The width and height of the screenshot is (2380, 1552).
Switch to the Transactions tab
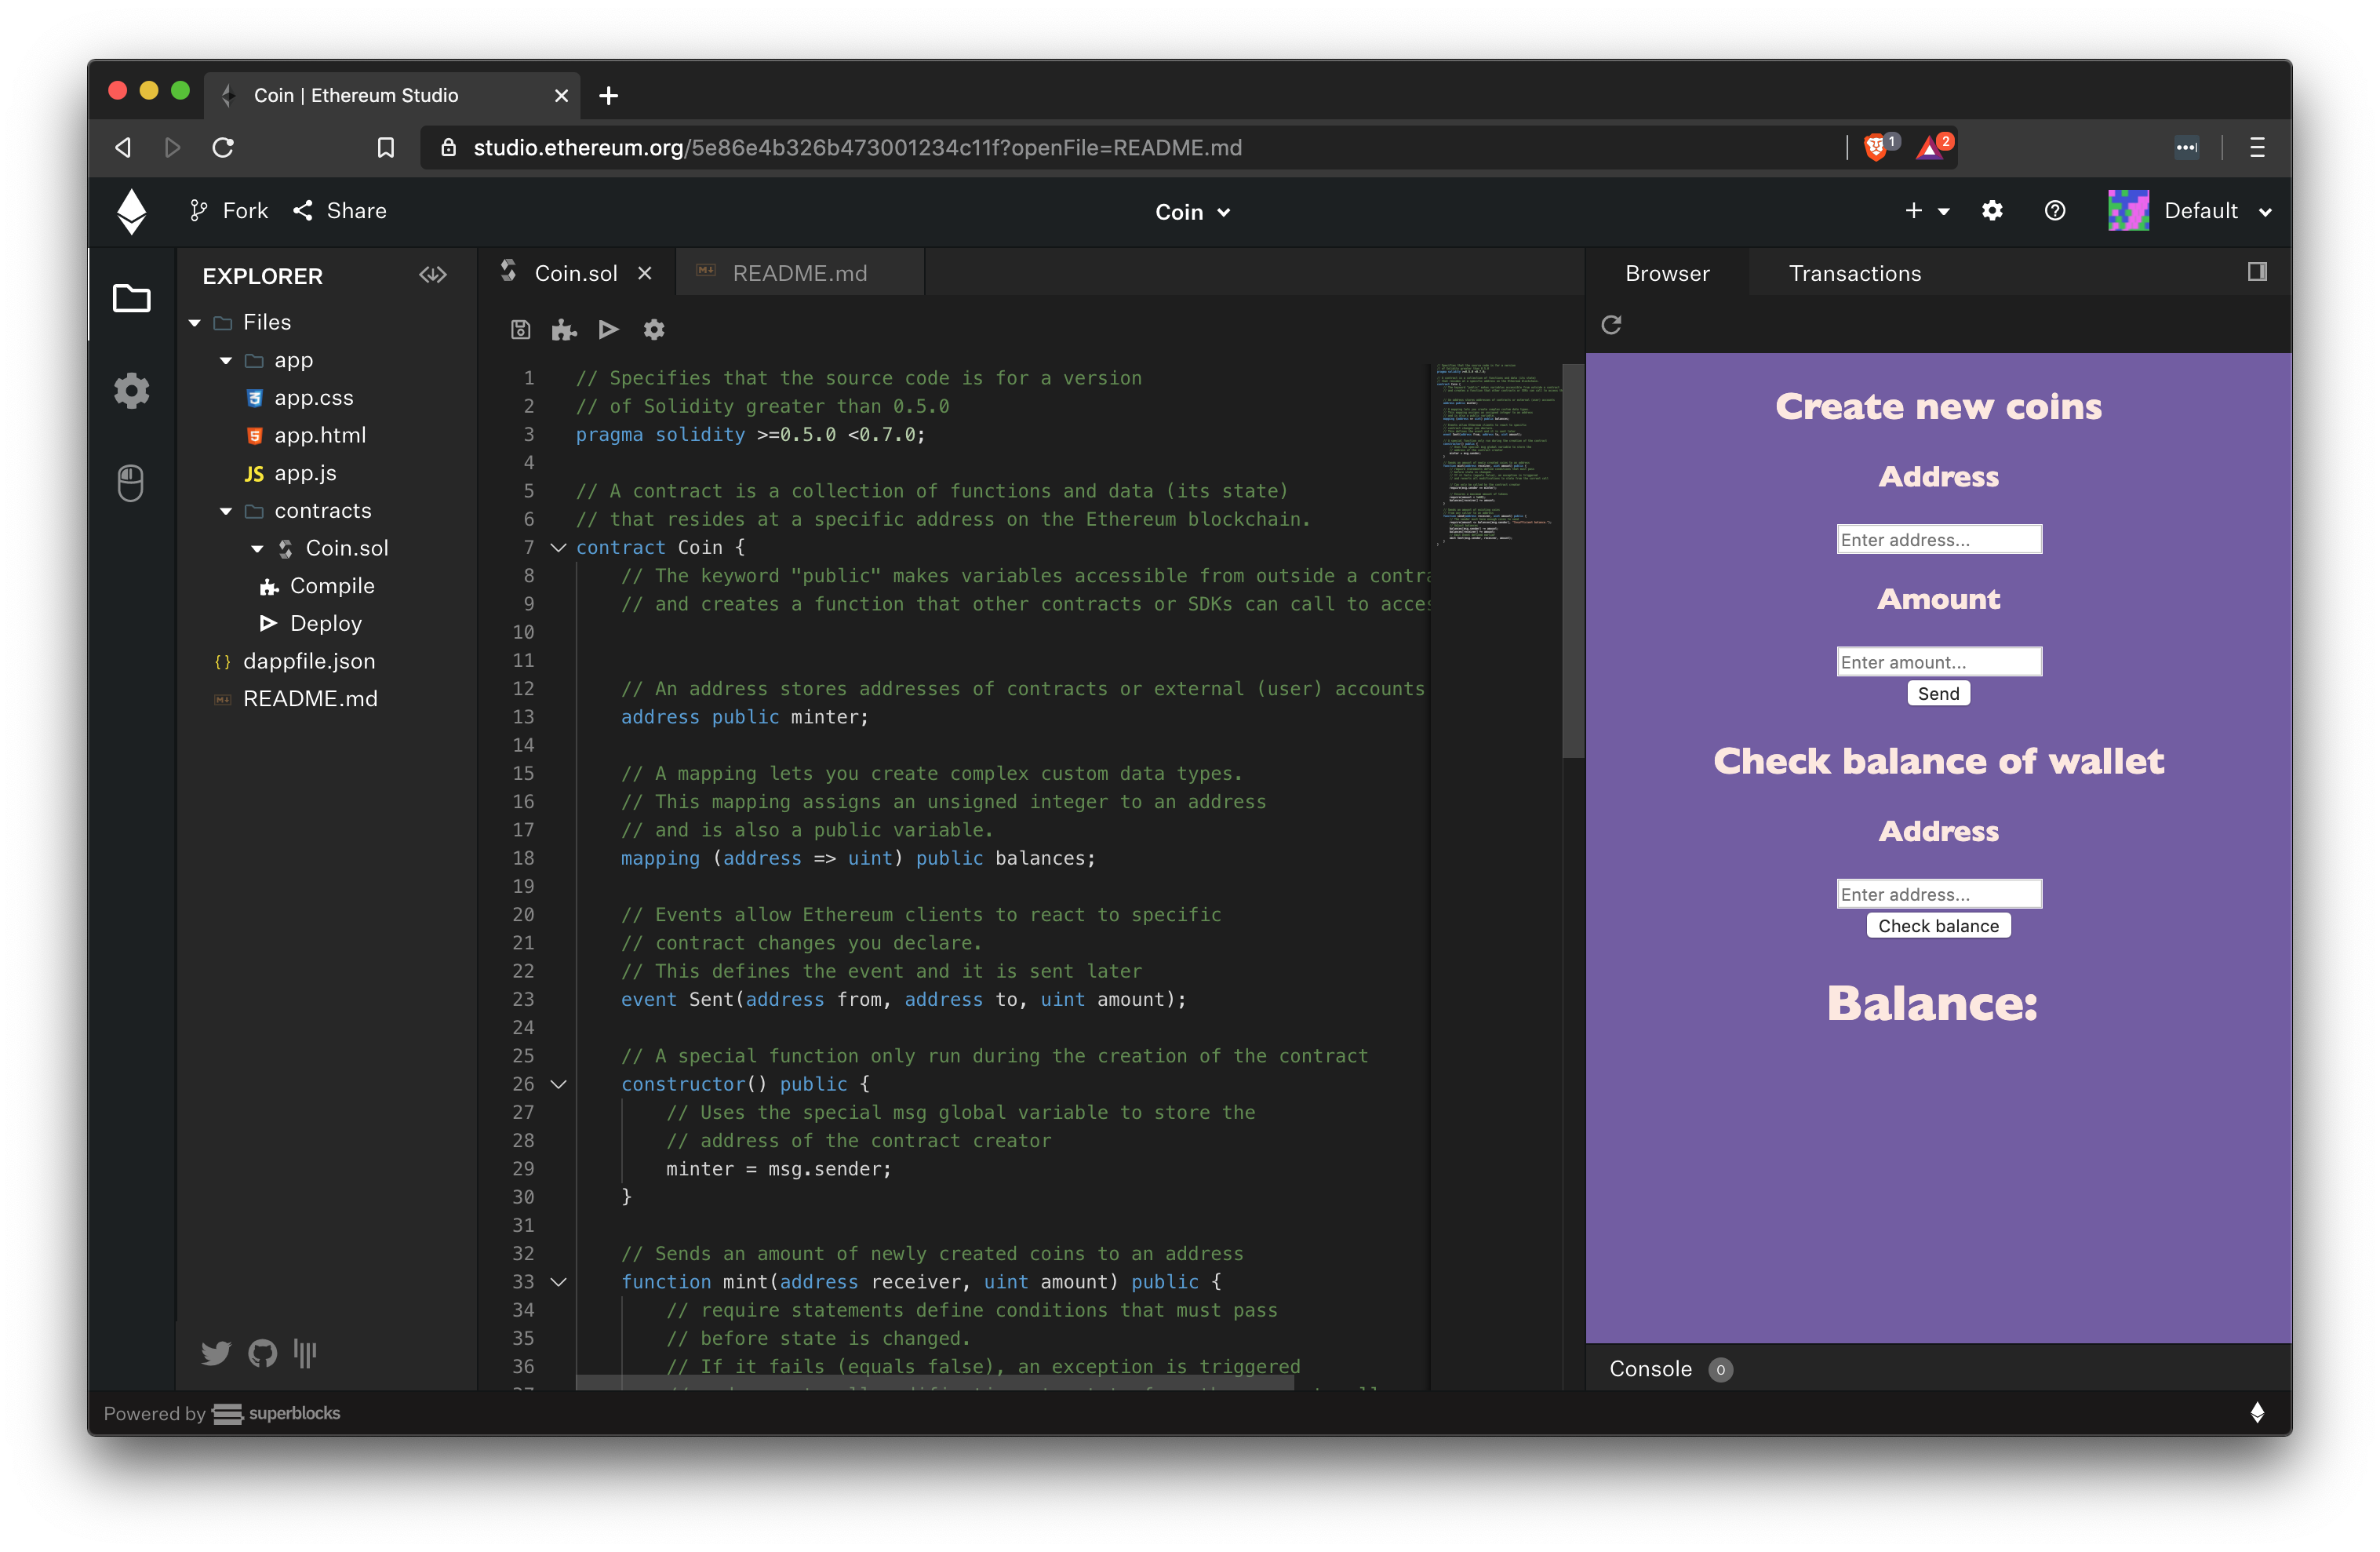[x=1854, y=273]
